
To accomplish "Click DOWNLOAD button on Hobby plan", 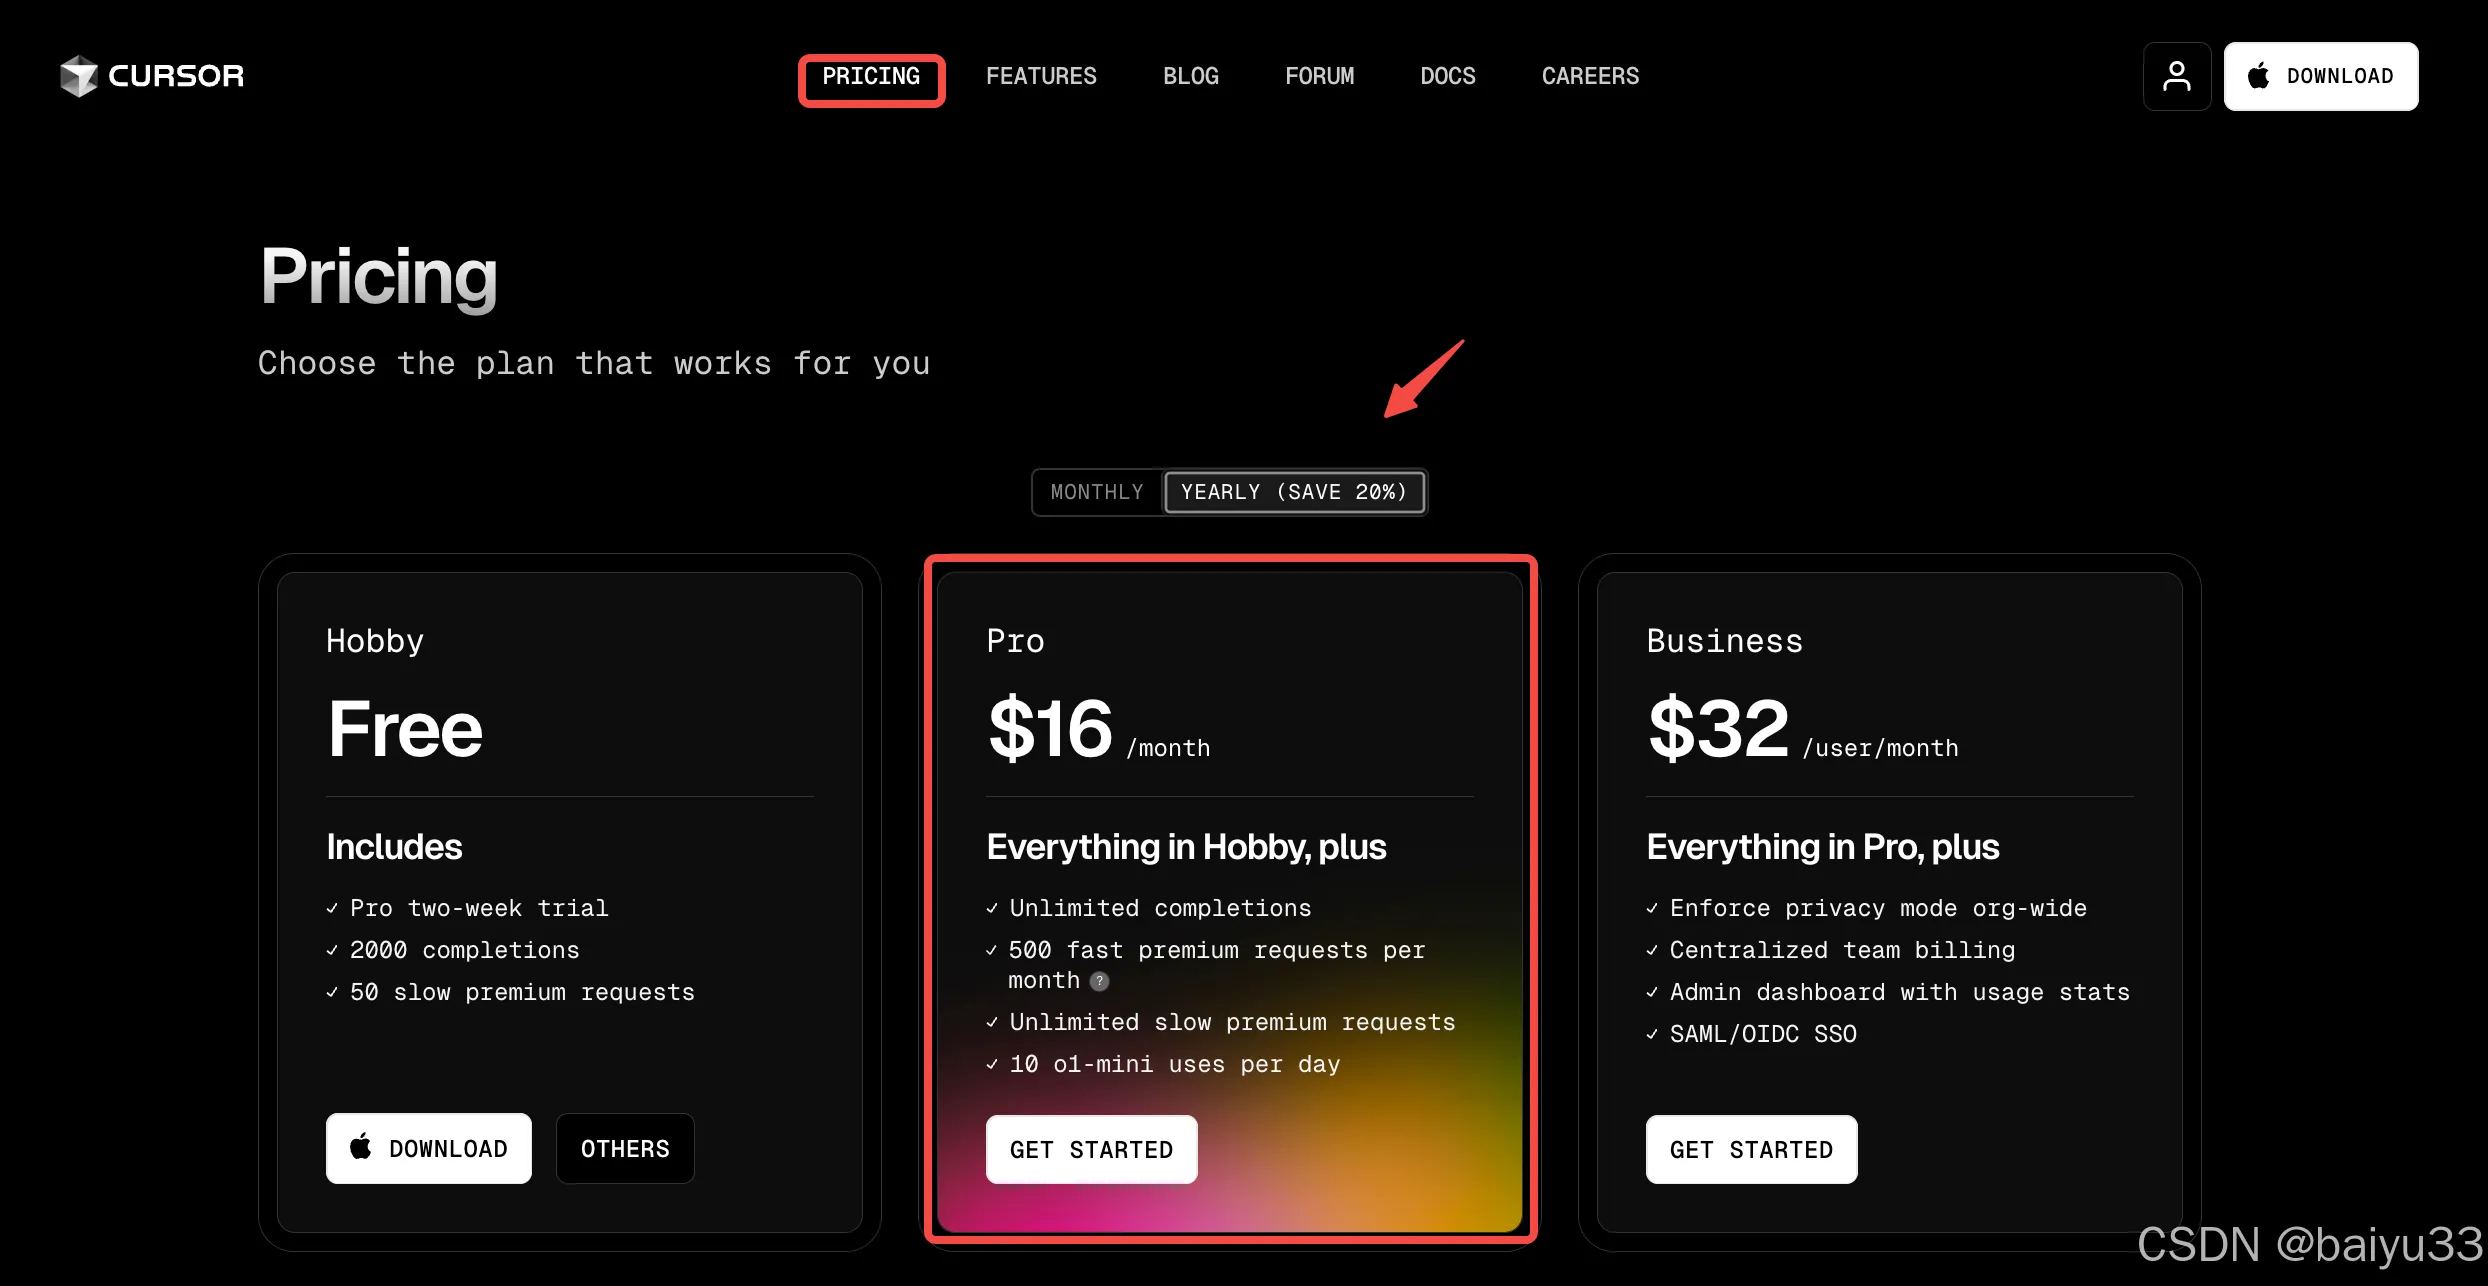I will (430, 1147).
